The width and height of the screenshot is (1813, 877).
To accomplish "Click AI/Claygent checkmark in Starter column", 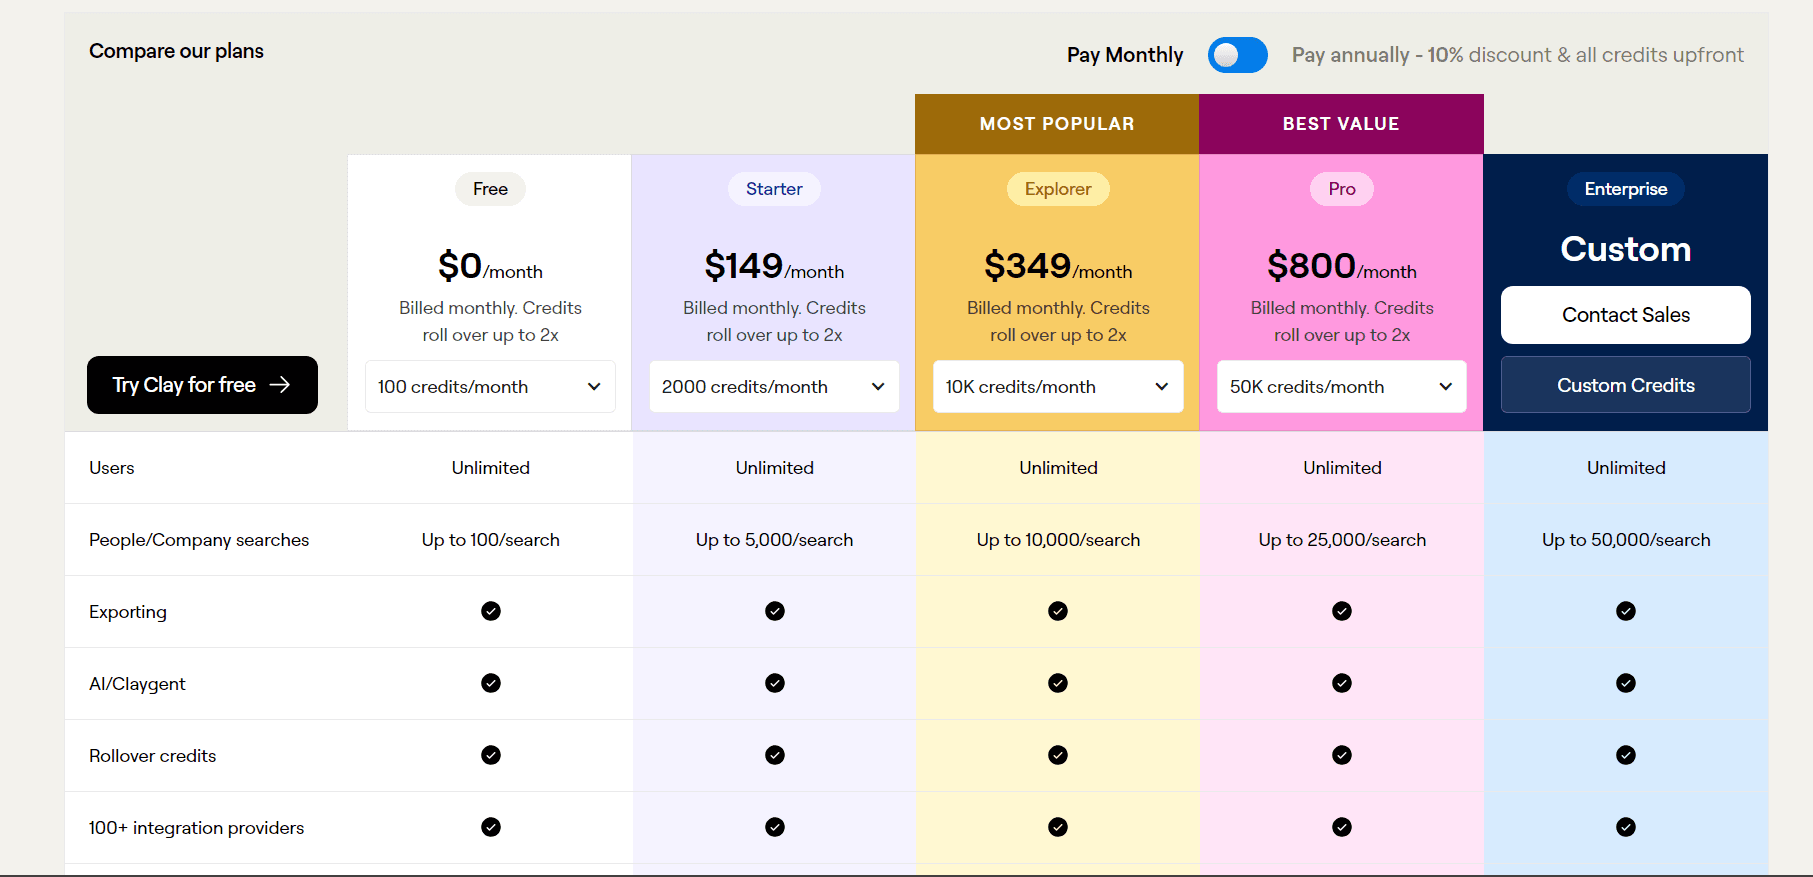I will (775, 683).
